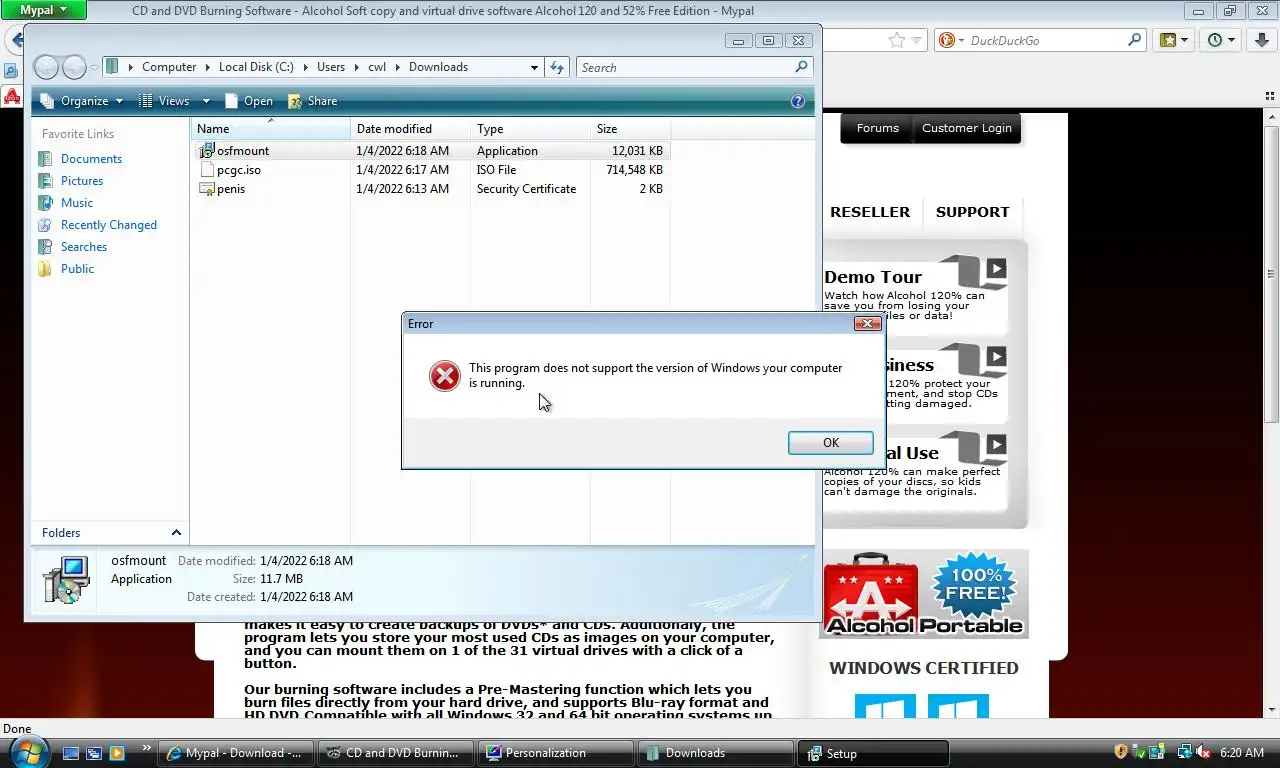Select the security certificate file row

(430, 188)
